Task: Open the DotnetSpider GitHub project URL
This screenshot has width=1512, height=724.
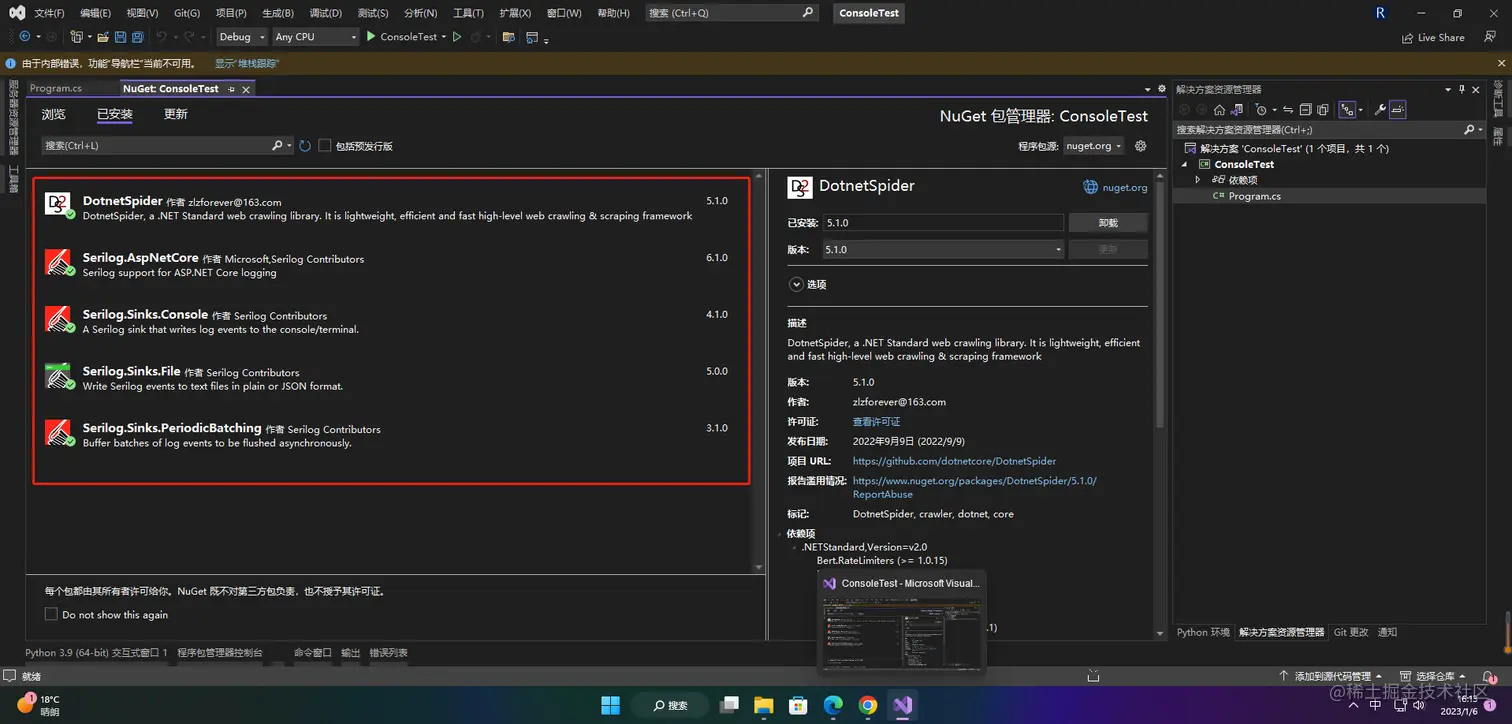Action: [954, 461]
